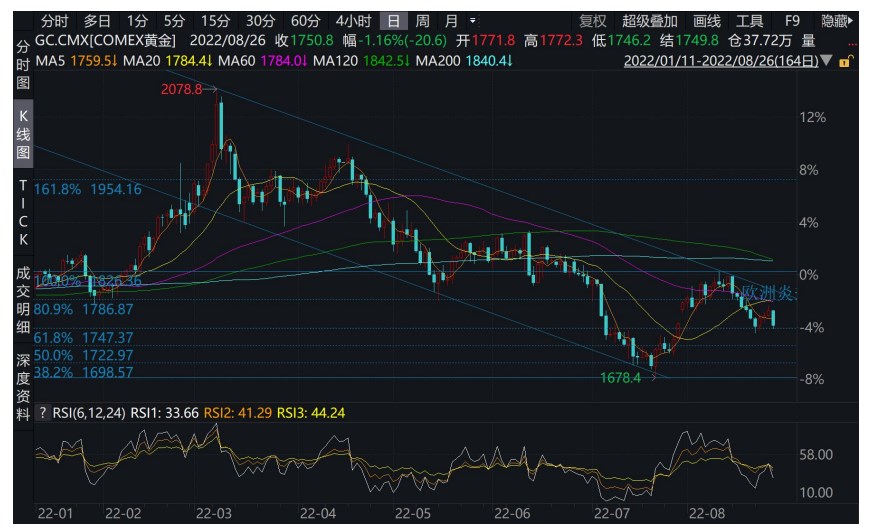This screenshot has width=872, height=532.
Task: Open the 复权 adjustment menu
Action: tap(592, 21)
